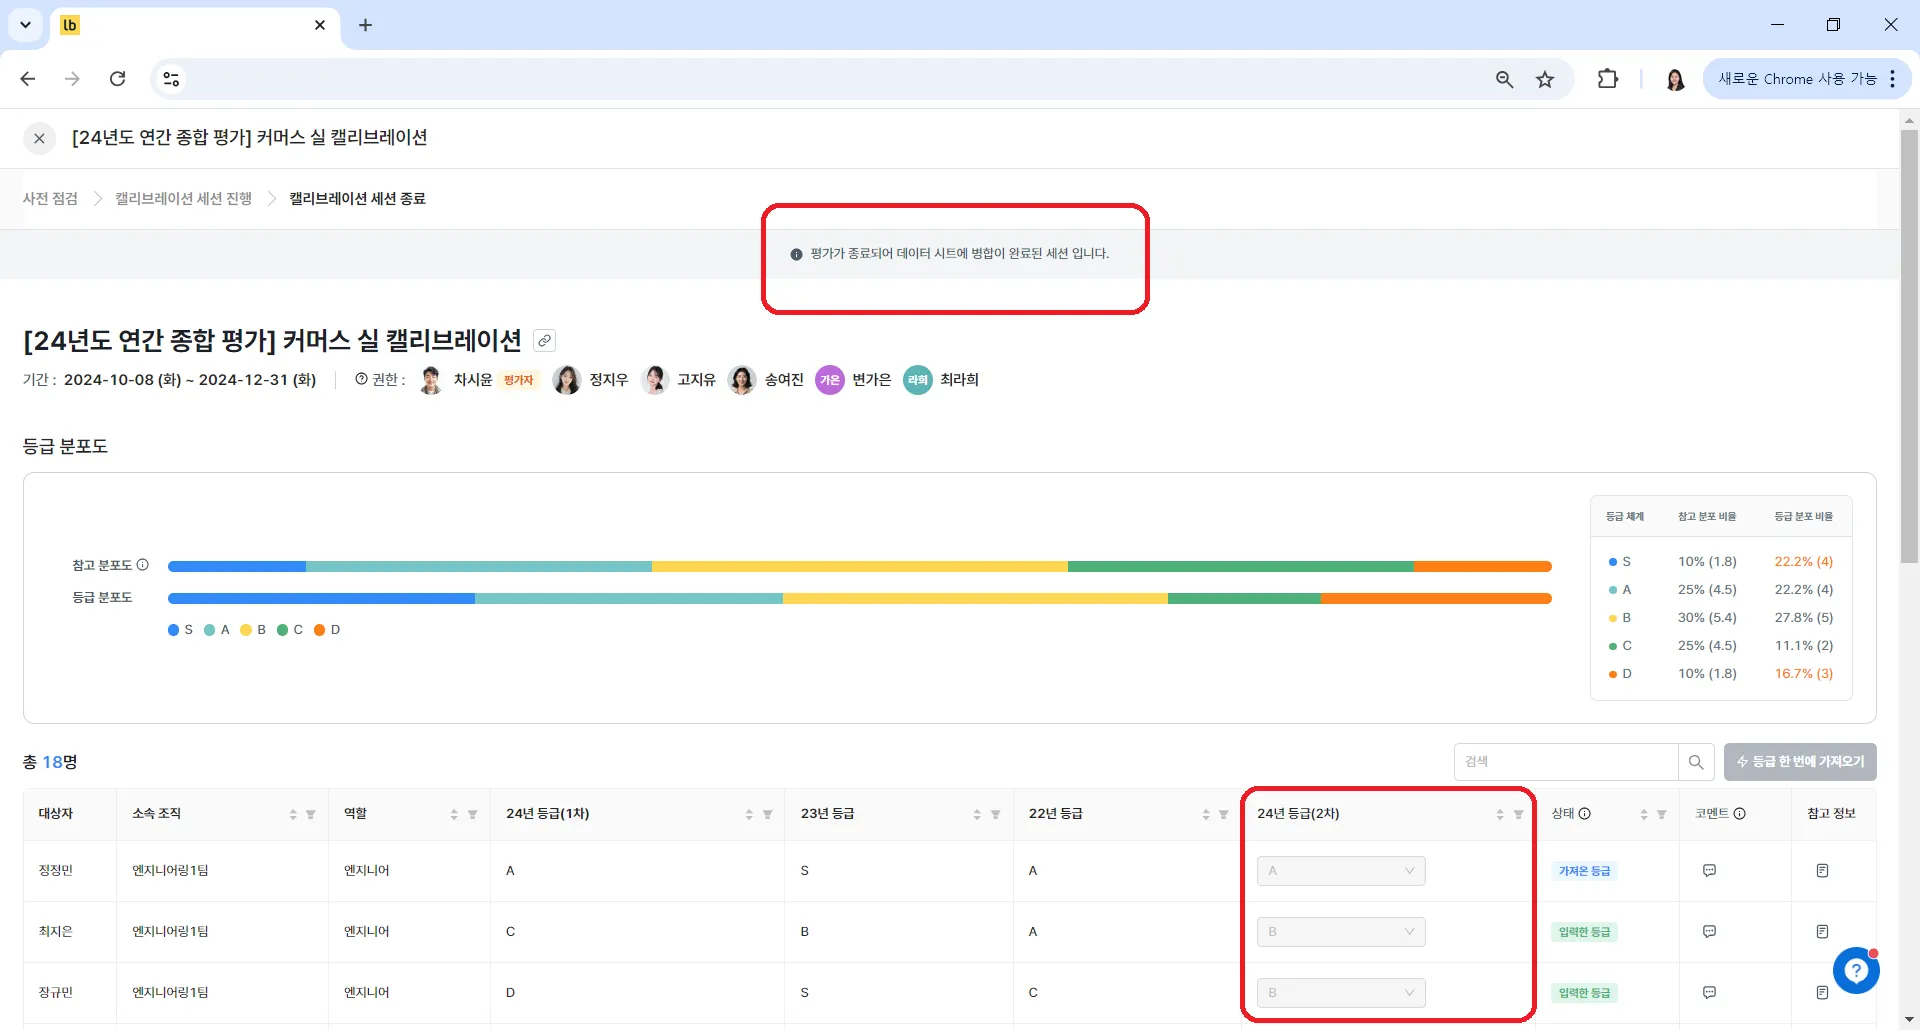Open comment icon for 최지은 row
The width and height of the screenshot is (1920, 1030).
(1710, 932)
